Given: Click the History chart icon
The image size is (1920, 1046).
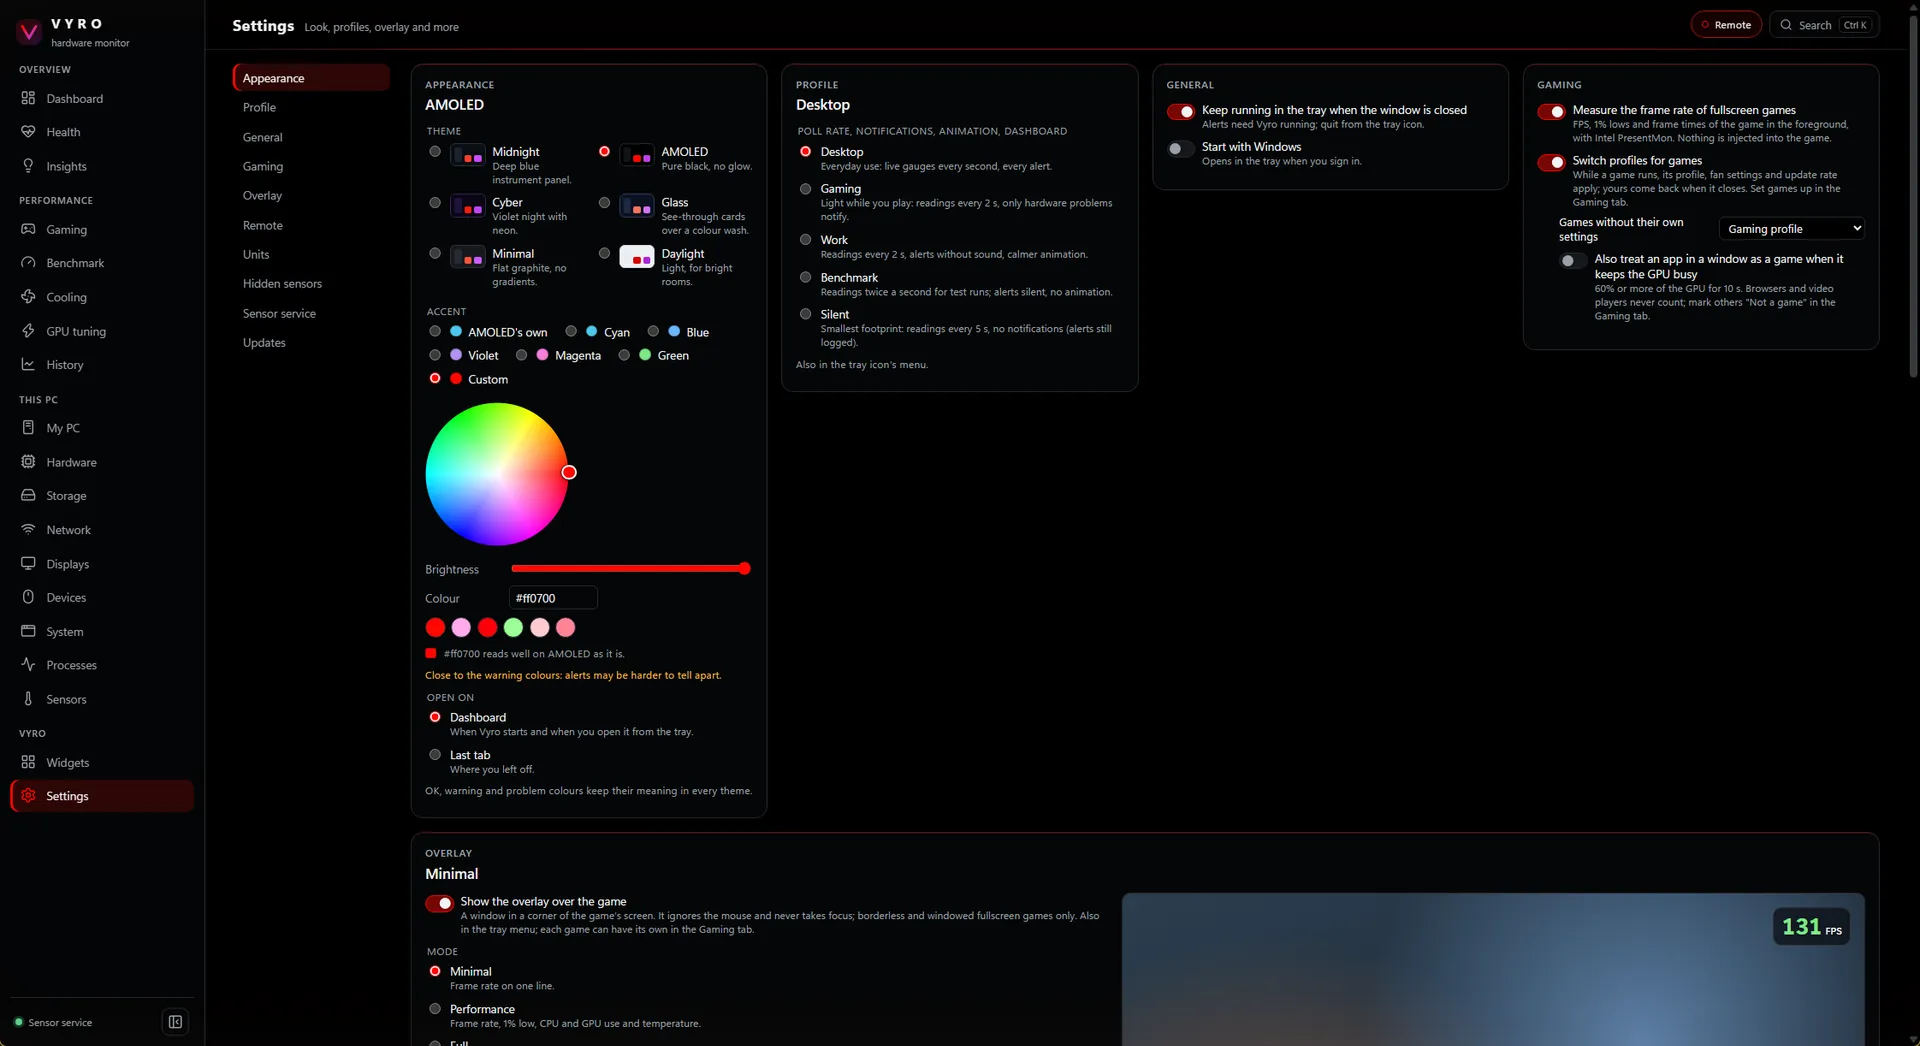Looking at the screenshot, I should point(28,365).
